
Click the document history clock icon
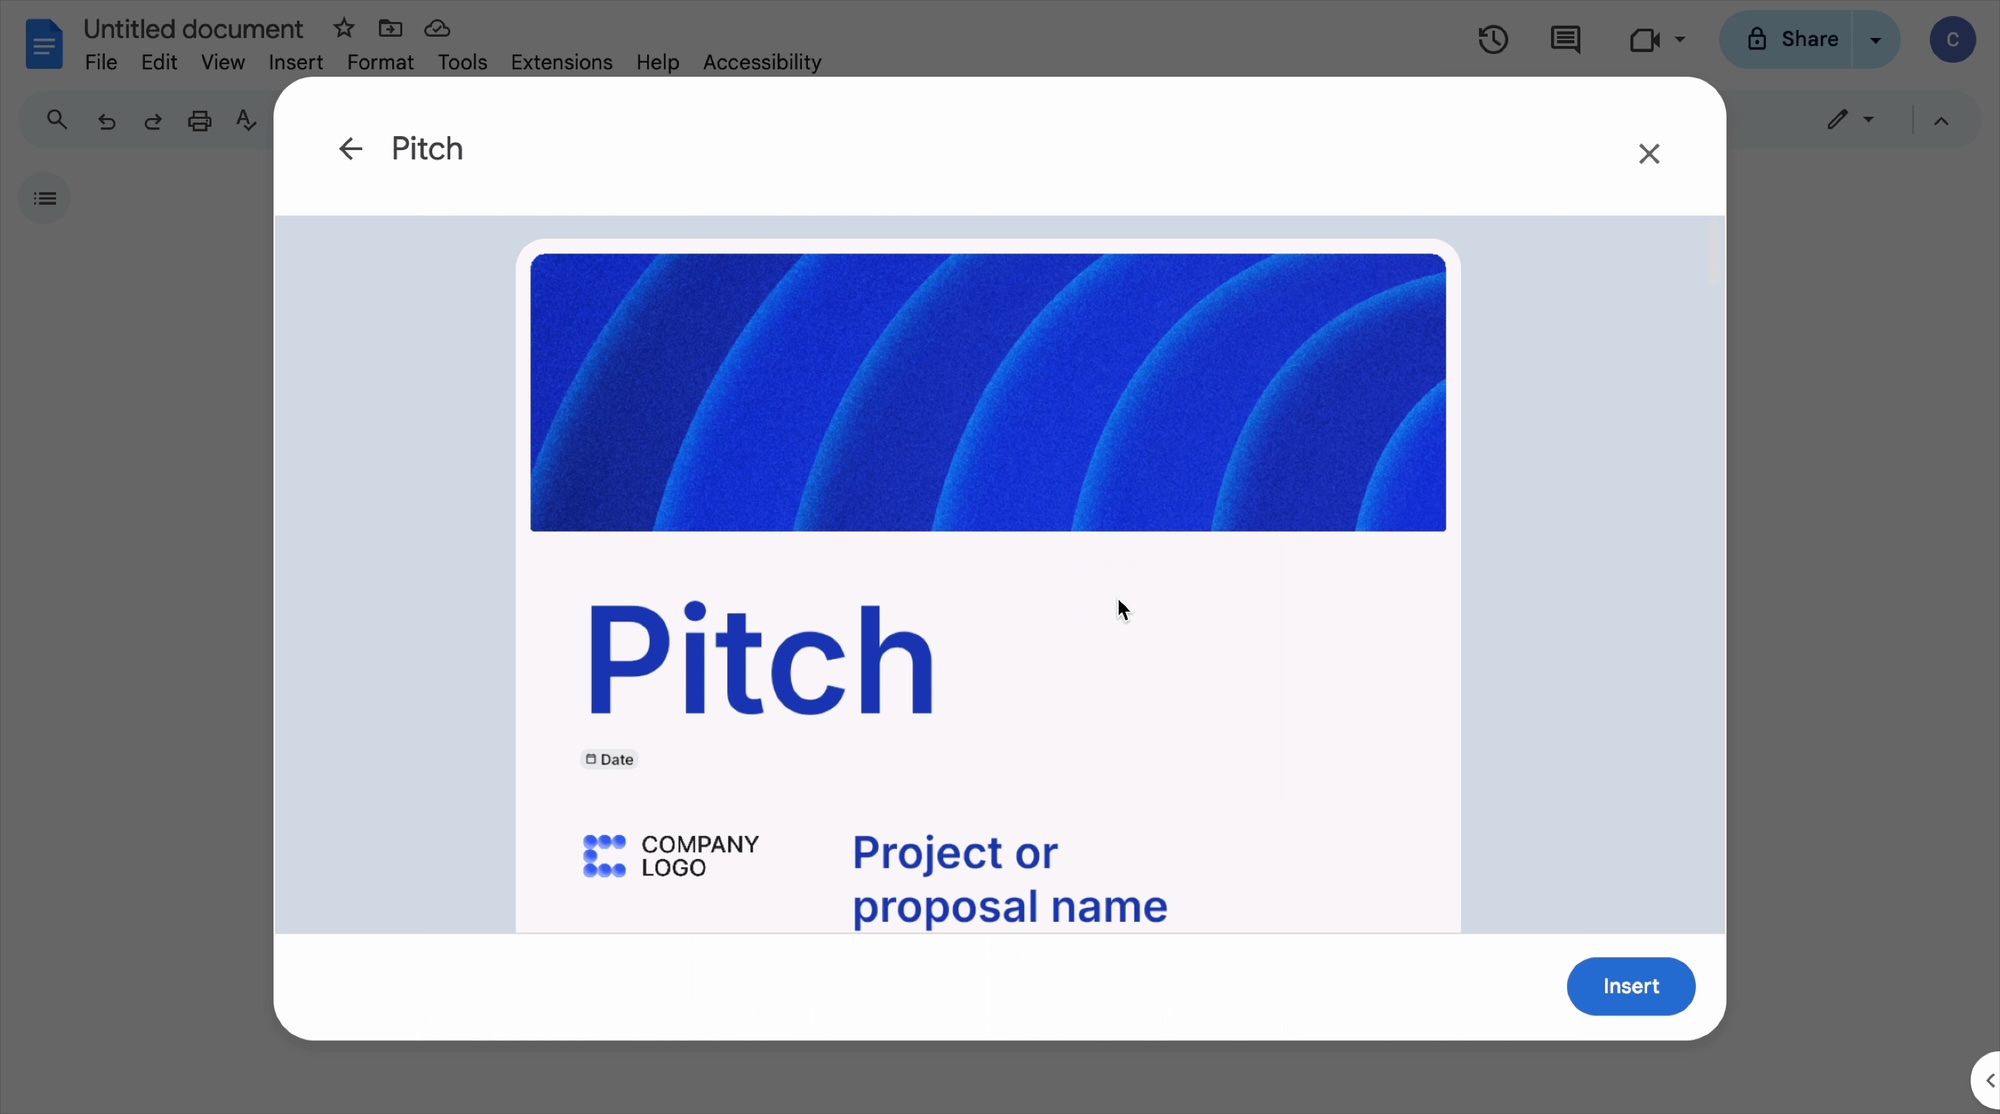click(x=1494, y=38)
